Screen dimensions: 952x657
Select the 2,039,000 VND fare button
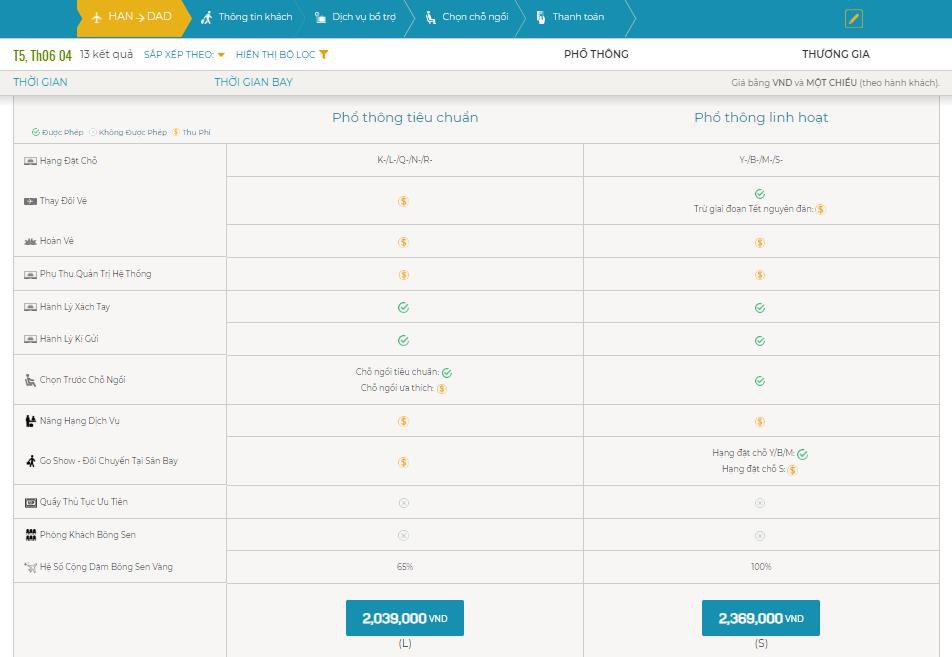[x=405, y=618]
